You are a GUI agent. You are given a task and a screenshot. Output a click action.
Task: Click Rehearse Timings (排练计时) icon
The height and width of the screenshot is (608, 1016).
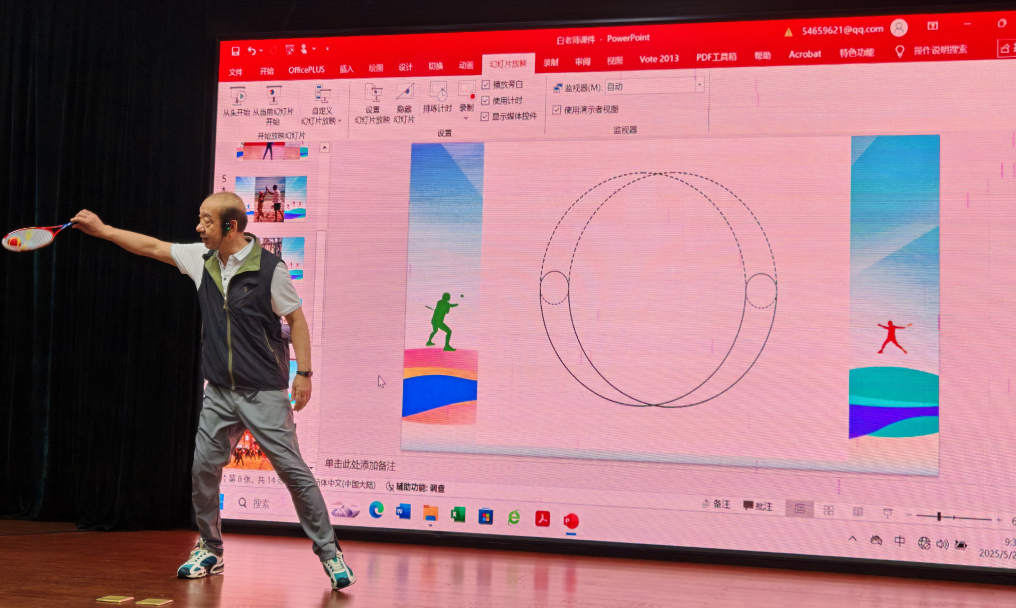(x=437, y=93)
